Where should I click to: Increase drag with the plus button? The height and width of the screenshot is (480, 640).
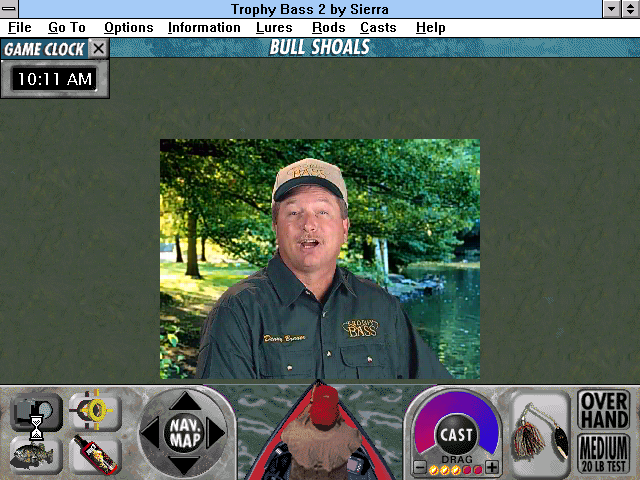coord(492,468)
